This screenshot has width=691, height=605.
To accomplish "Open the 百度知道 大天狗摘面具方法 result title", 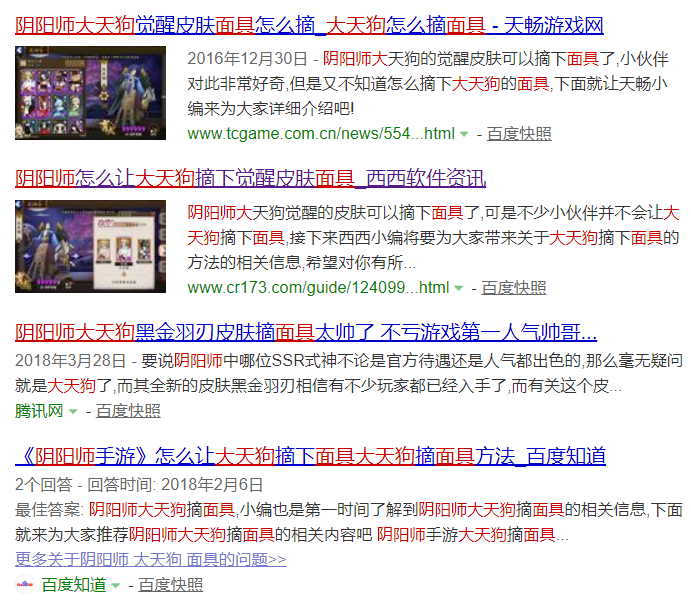I will point(310,456).
